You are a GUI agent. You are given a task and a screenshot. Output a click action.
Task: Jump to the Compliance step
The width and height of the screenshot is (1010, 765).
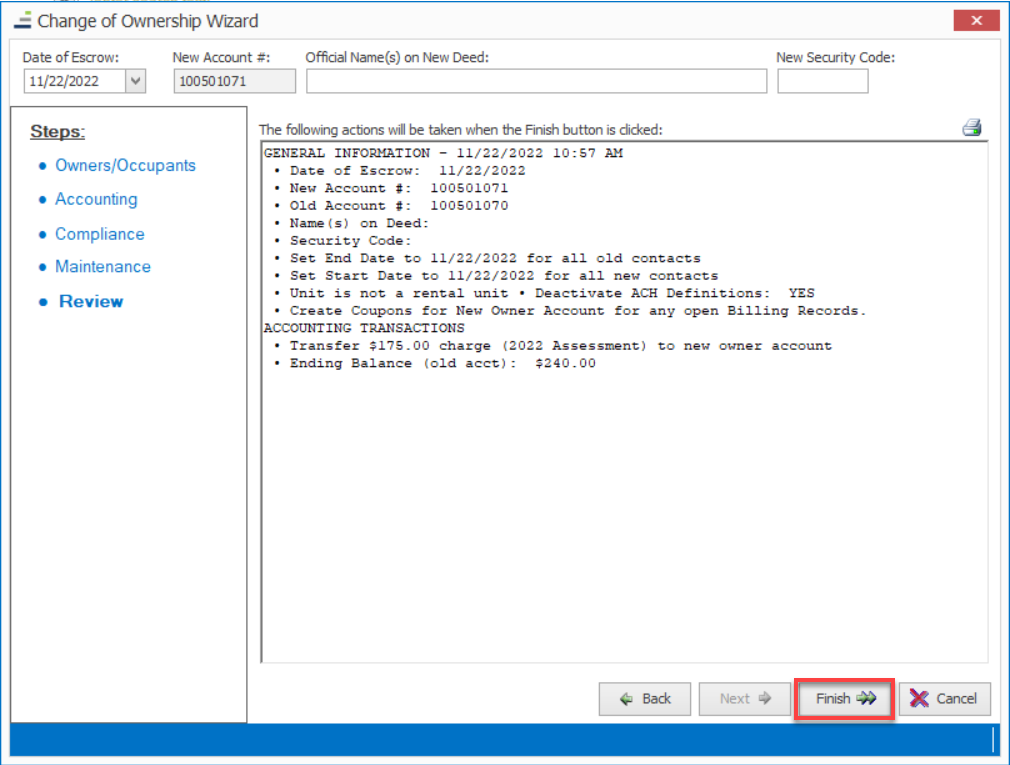[x=99, y=234]
